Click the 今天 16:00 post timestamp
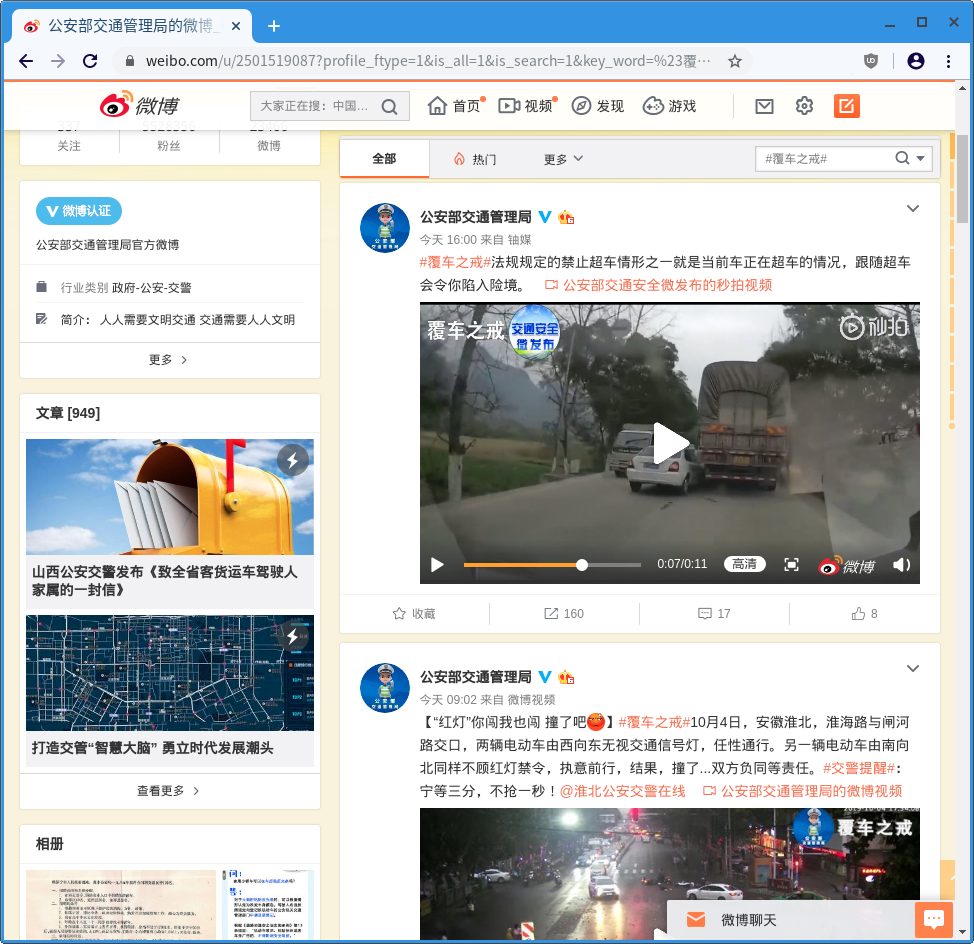This screenshot has width=974, height=944. [x=448, y=240]
